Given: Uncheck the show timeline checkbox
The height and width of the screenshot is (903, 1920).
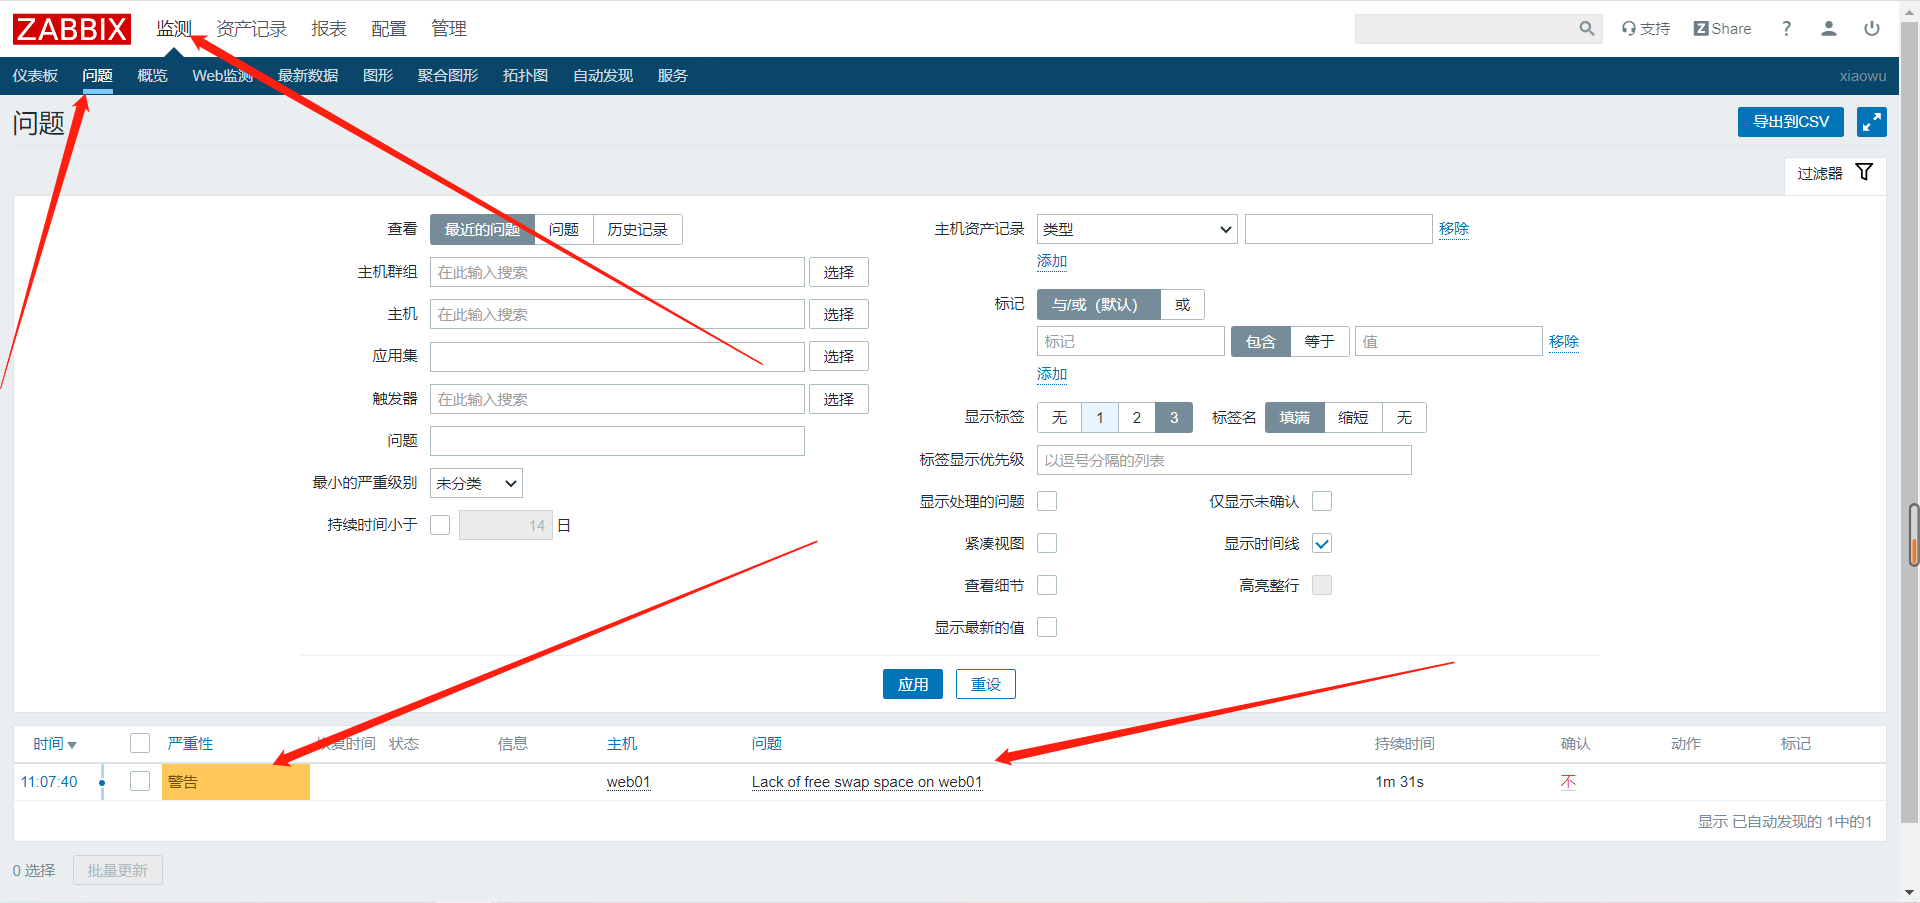Looking at the screenshot, I should pyautogui.click(x=1321, y=544).
